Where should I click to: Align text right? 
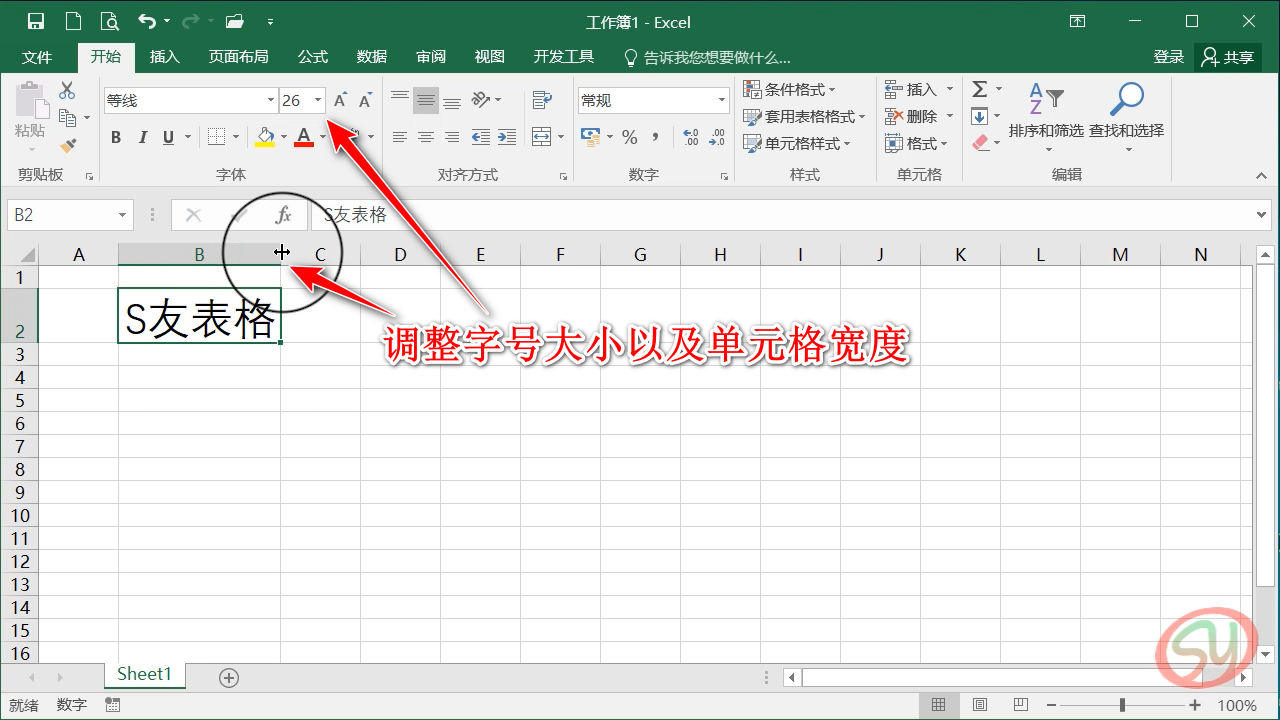tap(452, 137)
